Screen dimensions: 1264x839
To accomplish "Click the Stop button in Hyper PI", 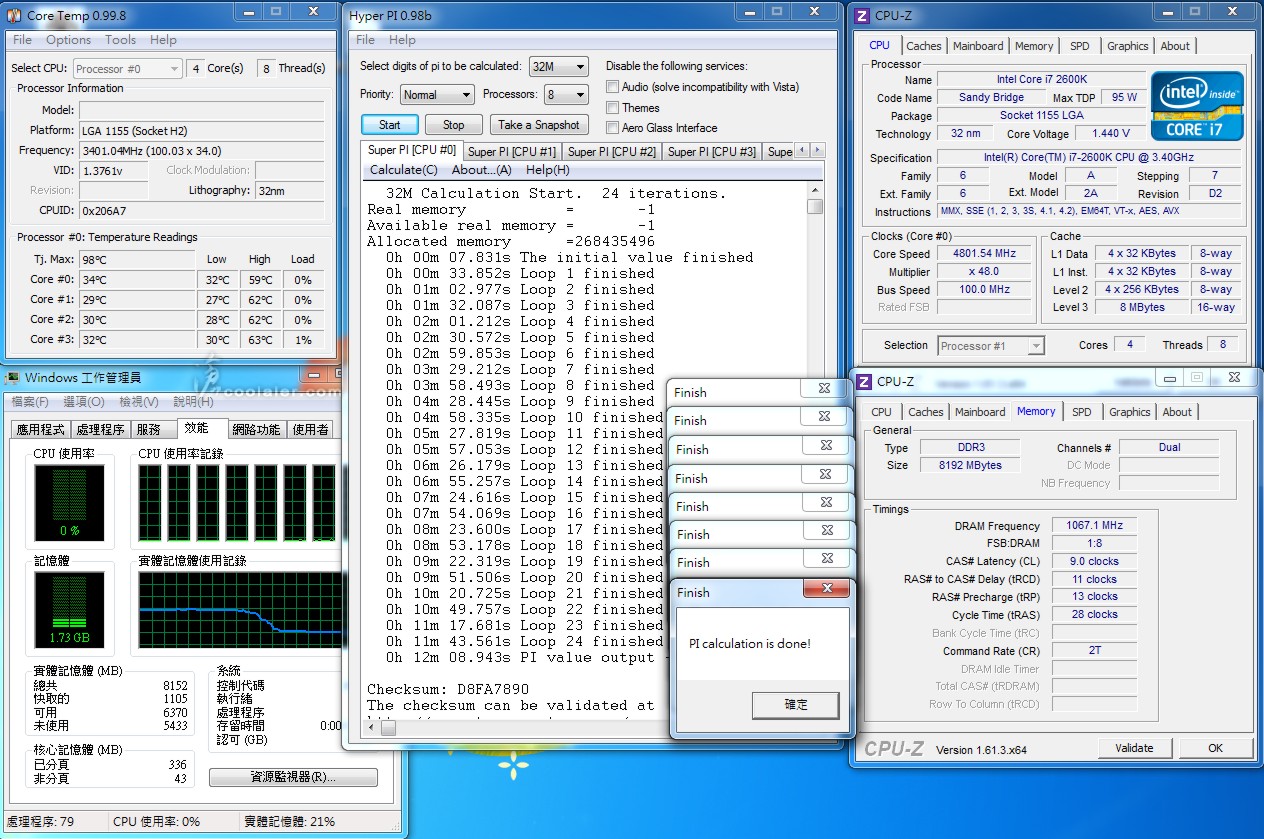I will click(x=454, y=125).
